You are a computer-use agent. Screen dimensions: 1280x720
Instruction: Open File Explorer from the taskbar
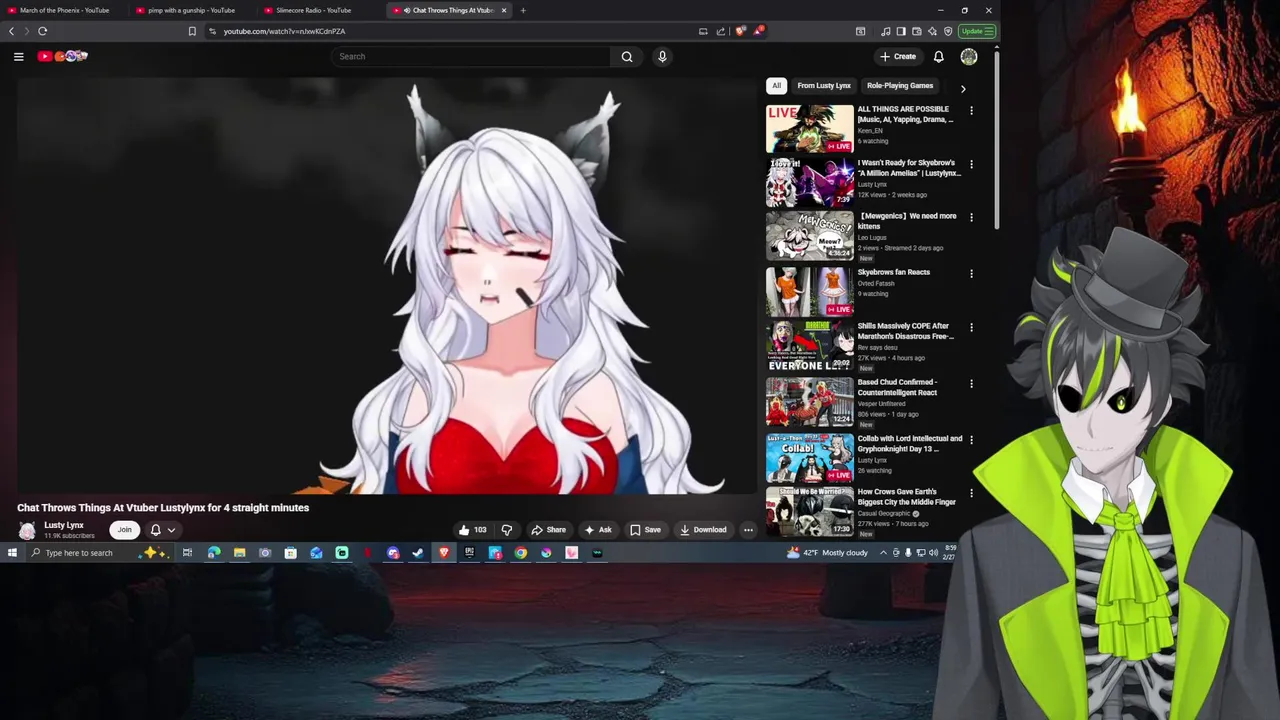239,553
